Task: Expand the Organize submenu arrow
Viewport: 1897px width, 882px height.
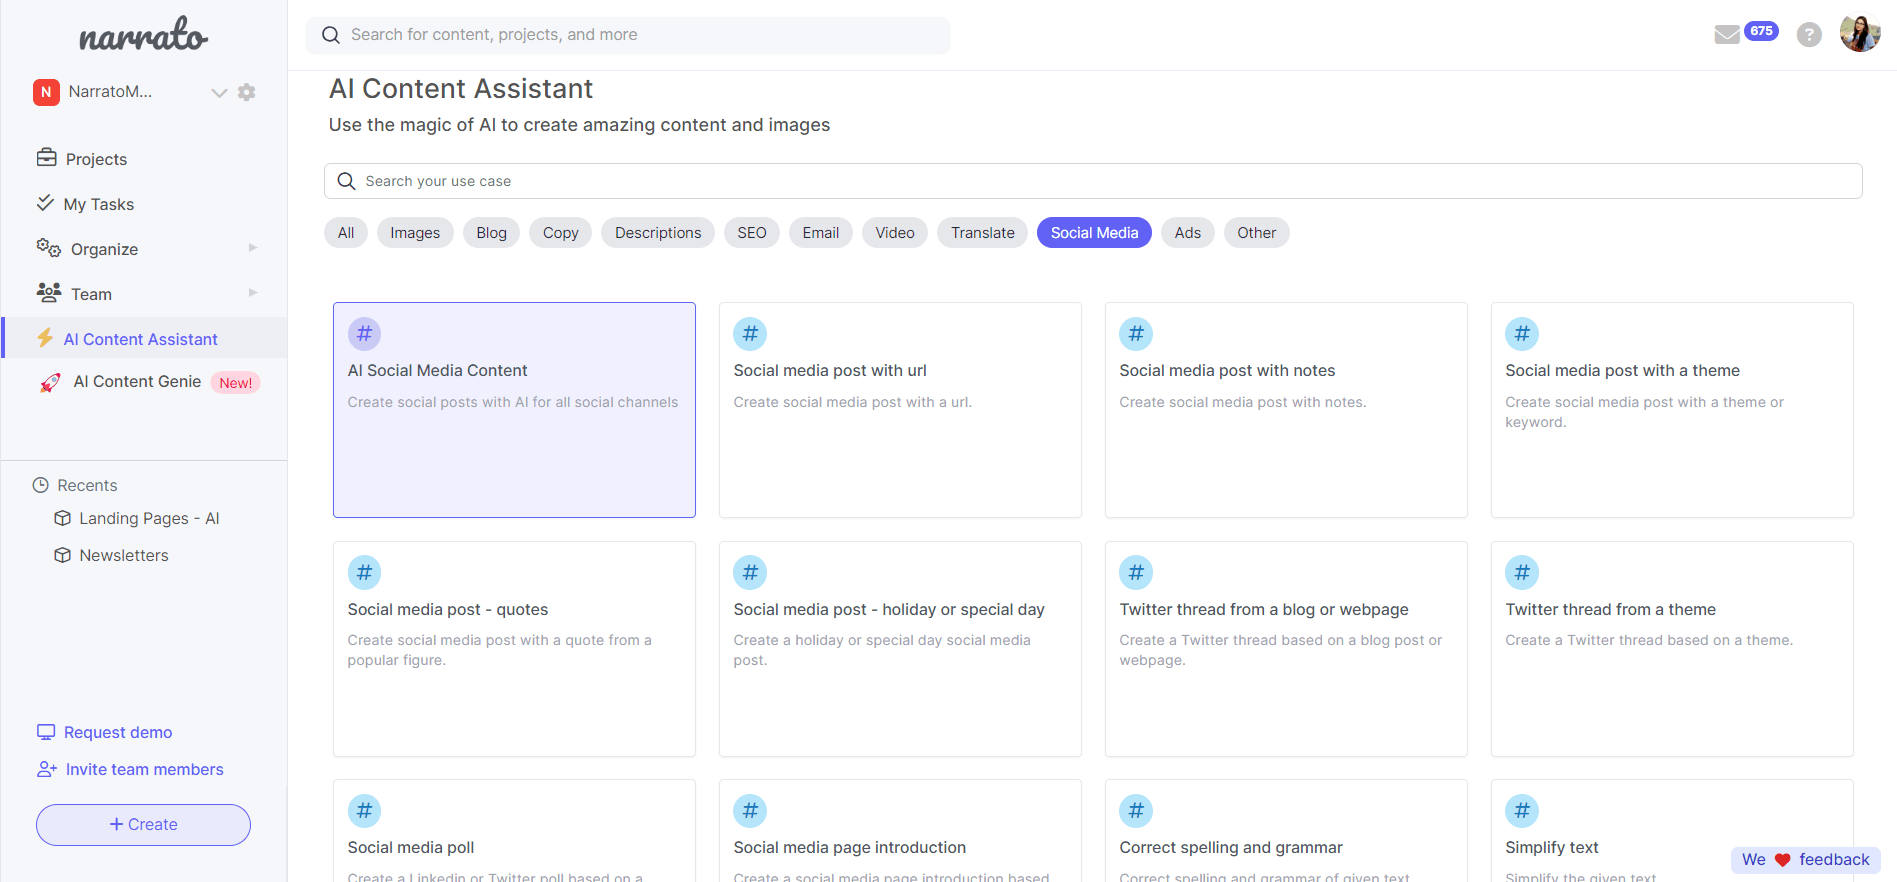Action: (253, 248)
